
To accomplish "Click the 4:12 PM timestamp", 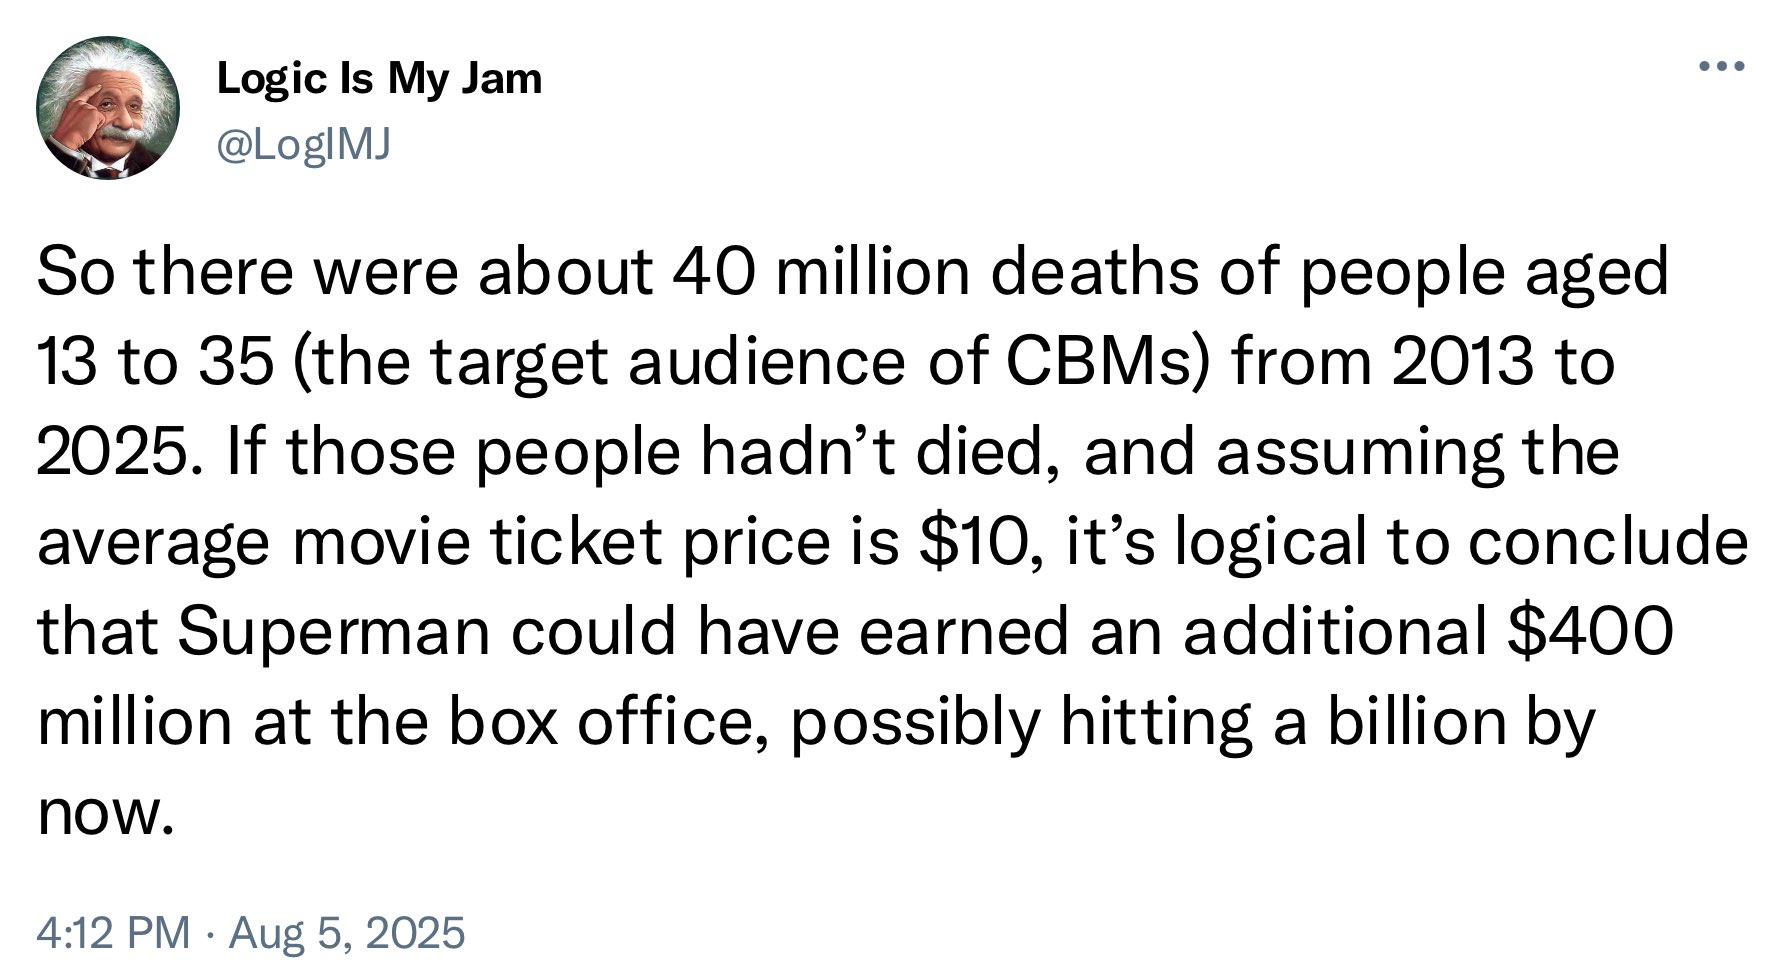I will [112, 933].
